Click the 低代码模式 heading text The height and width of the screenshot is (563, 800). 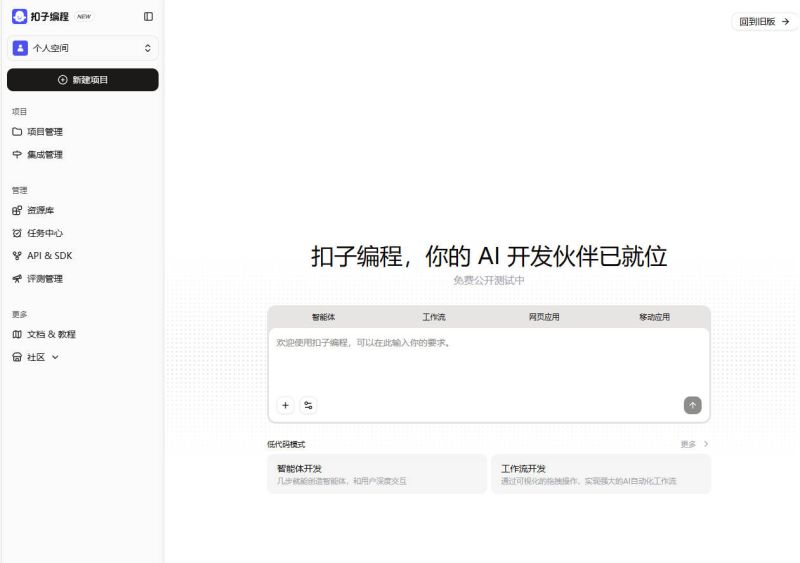point(286,445)
